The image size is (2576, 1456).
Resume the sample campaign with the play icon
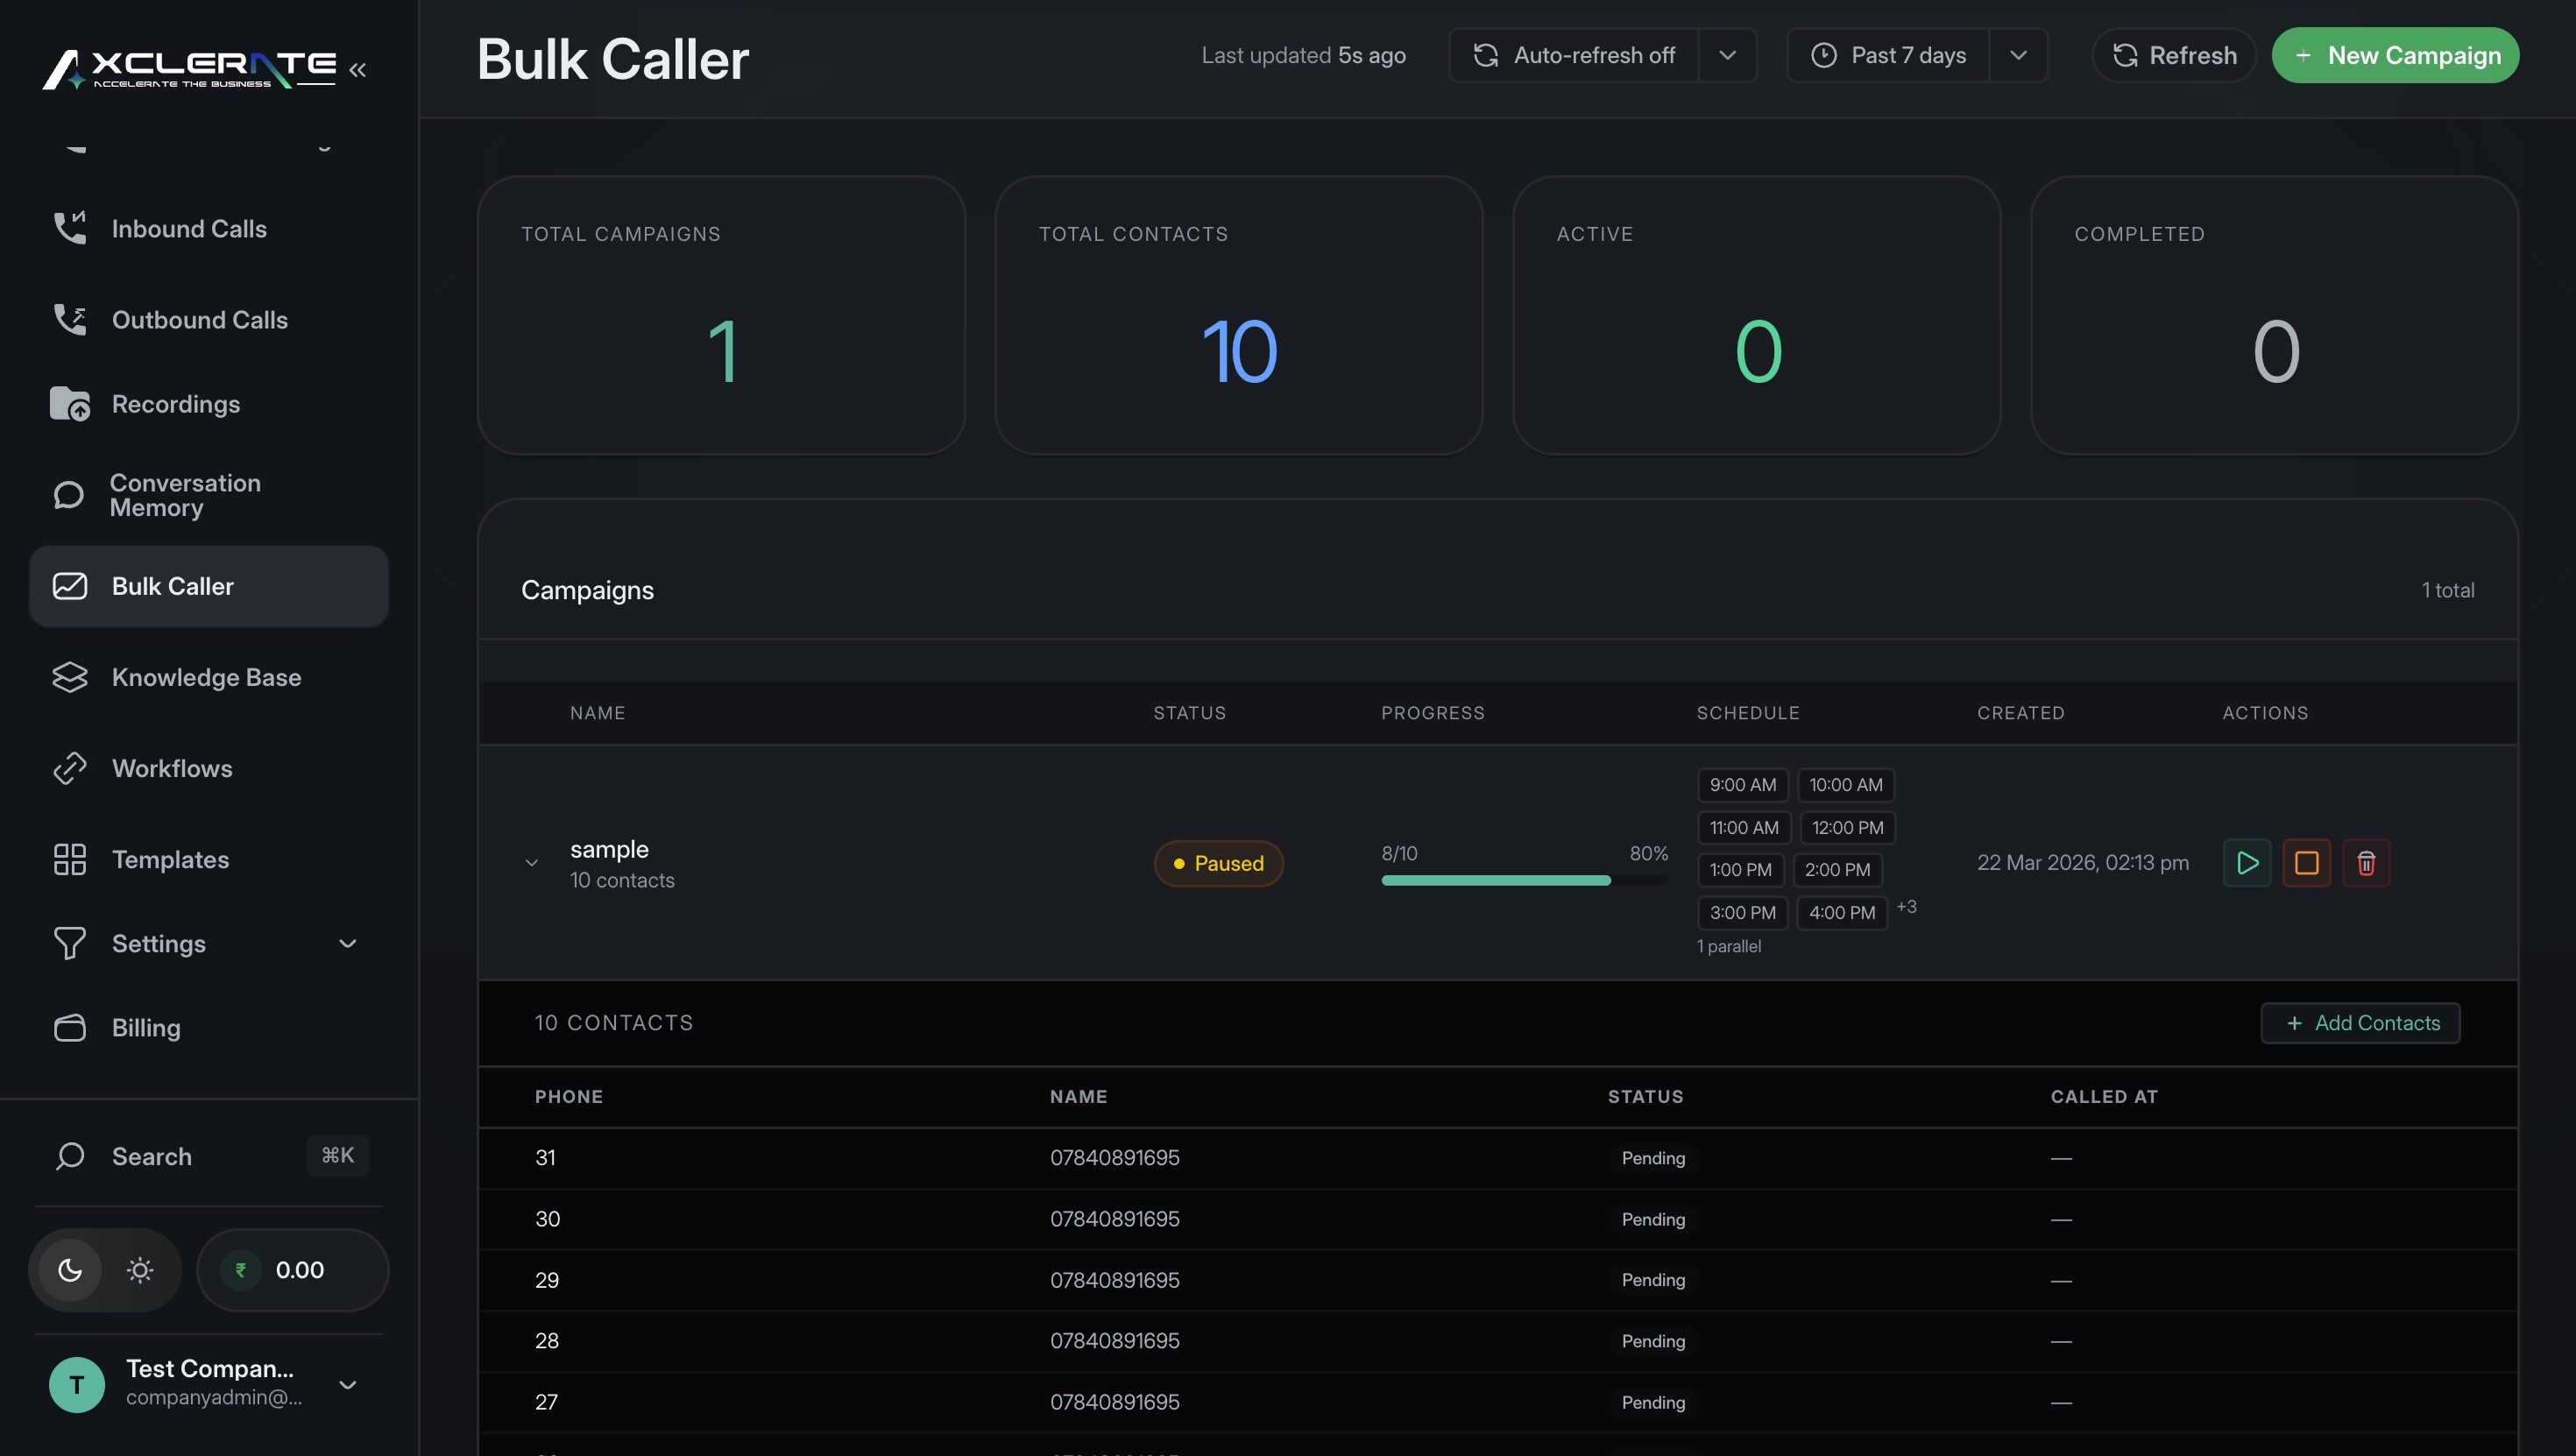coord(2247,862)
